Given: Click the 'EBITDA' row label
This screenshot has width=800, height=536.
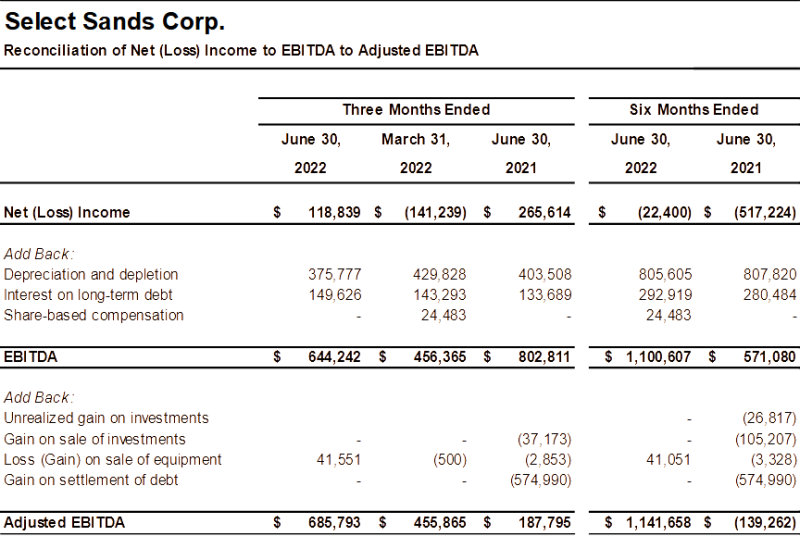Looking at the screenshot, I should [x=31, y=356].
